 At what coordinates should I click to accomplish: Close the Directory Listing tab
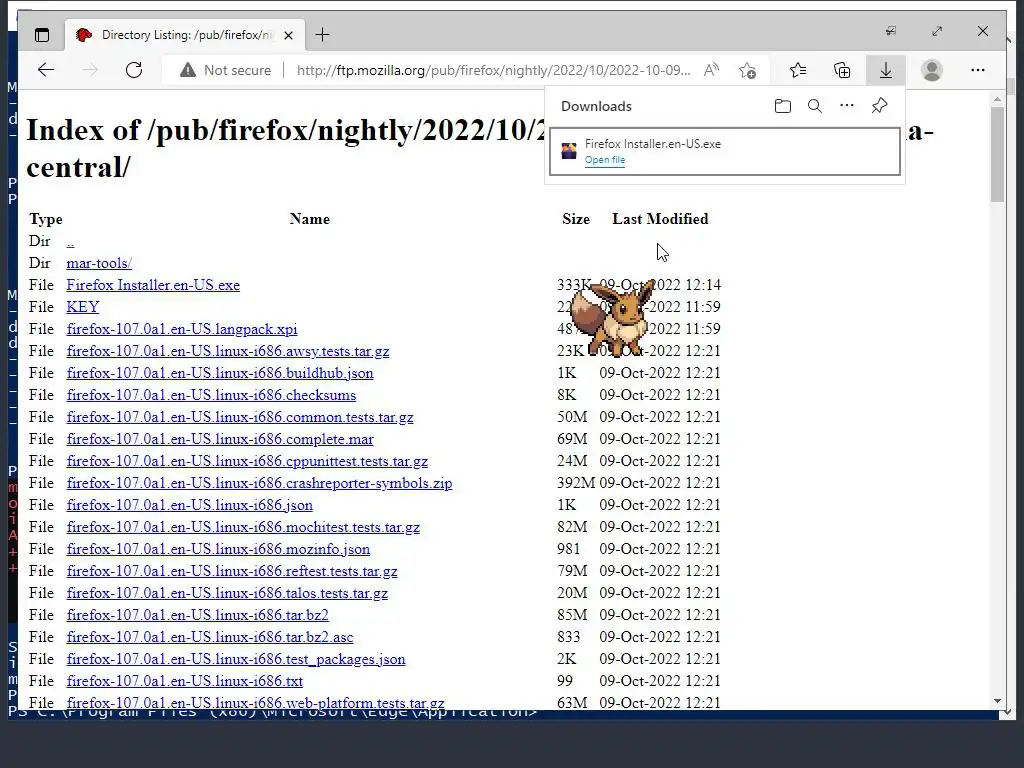(x=289, y=35)
